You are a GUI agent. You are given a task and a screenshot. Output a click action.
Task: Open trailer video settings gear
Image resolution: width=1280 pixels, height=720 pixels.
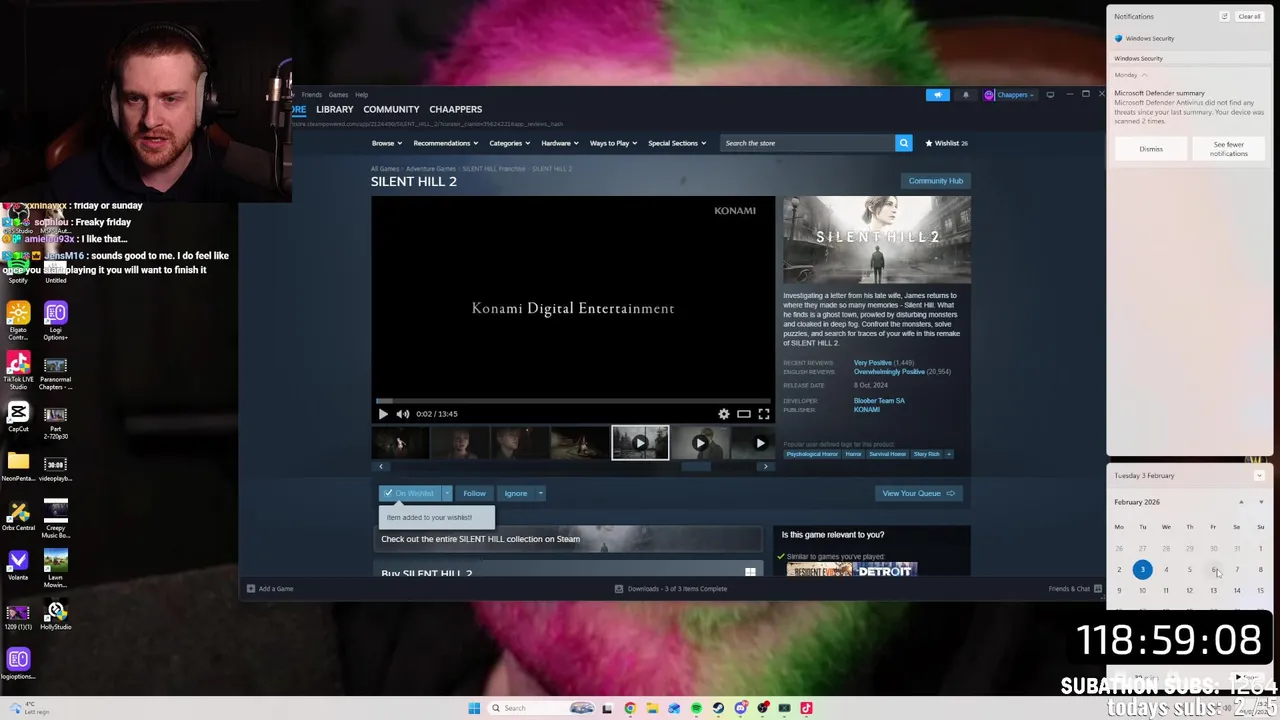[x=724, y=414]
